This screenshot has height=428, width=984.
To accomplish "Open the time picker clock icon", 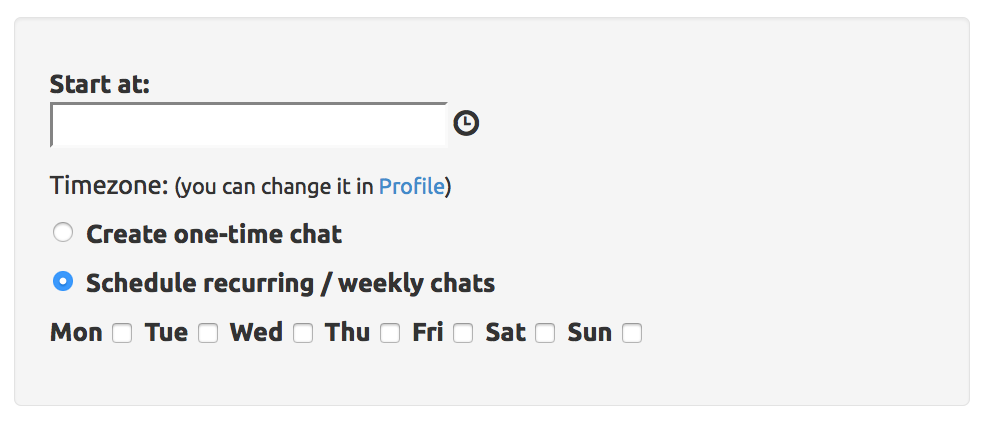I will coord(466,123).
